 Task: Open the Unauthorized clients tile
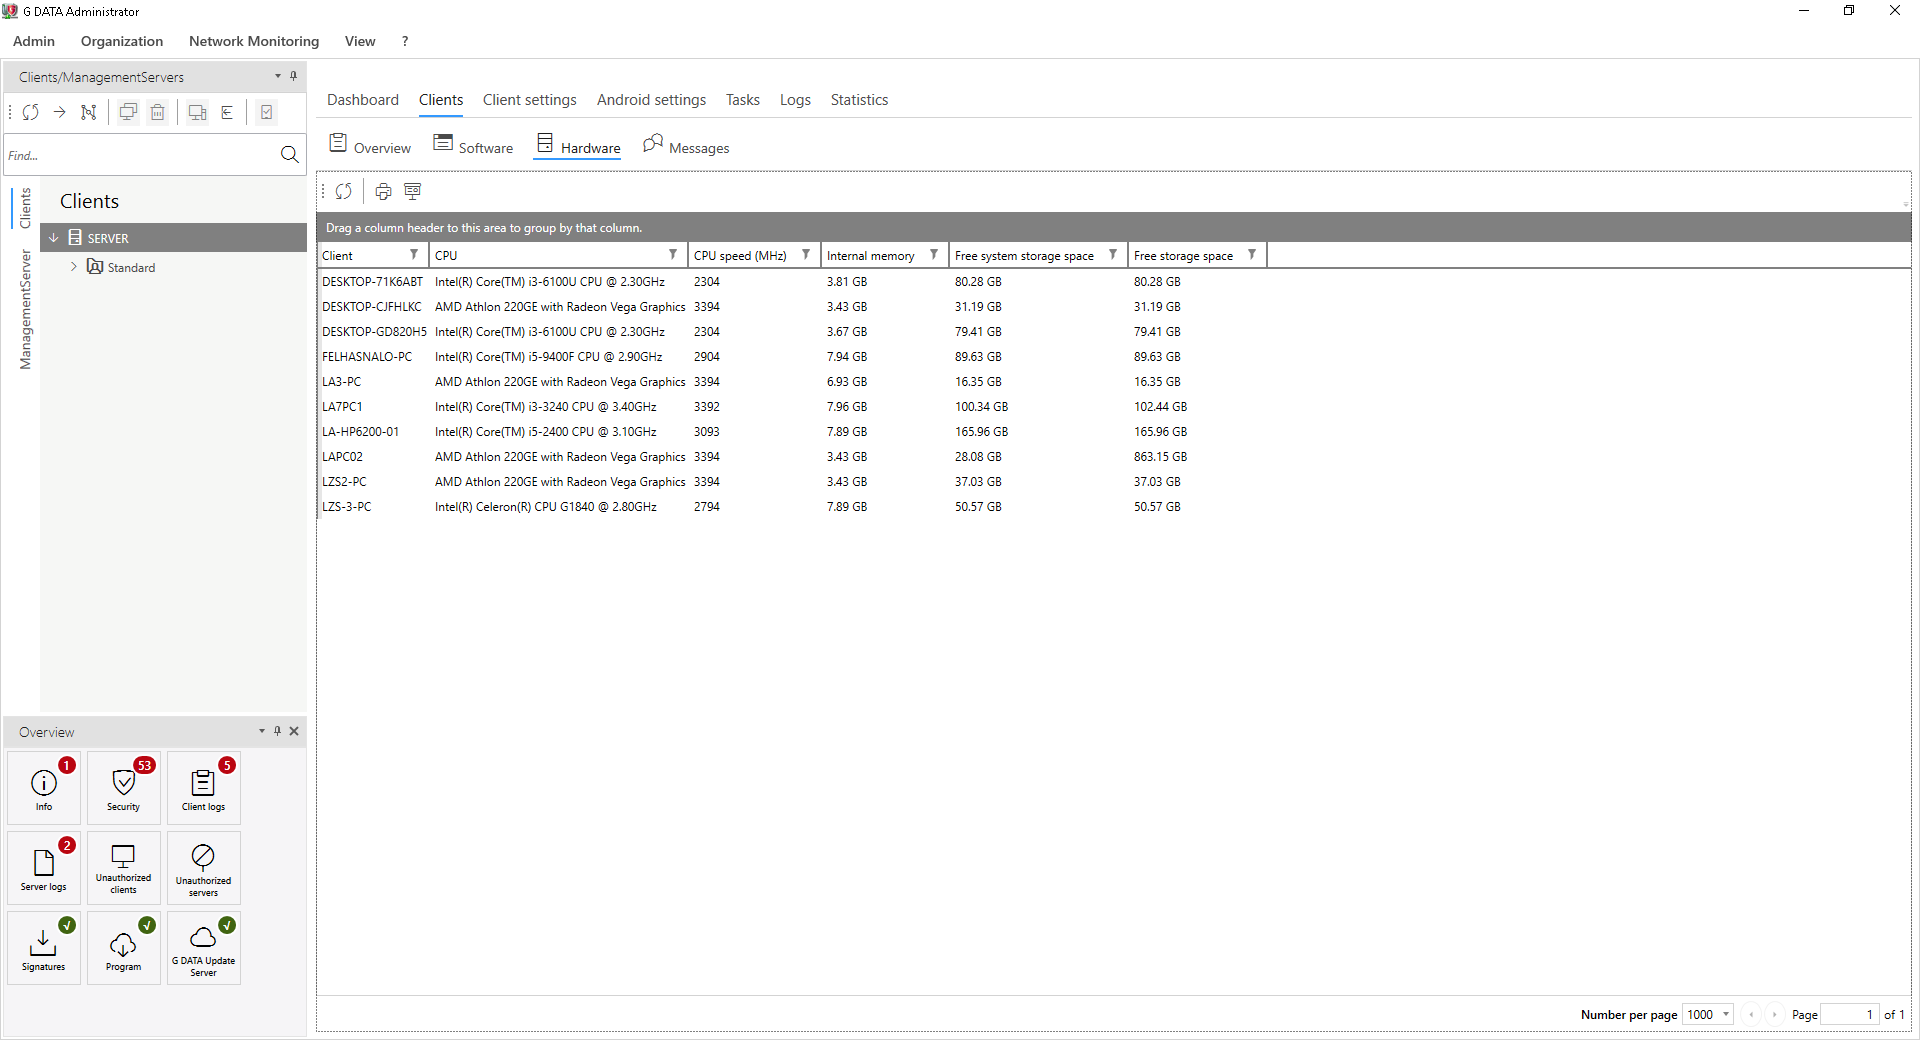[124, 868]
